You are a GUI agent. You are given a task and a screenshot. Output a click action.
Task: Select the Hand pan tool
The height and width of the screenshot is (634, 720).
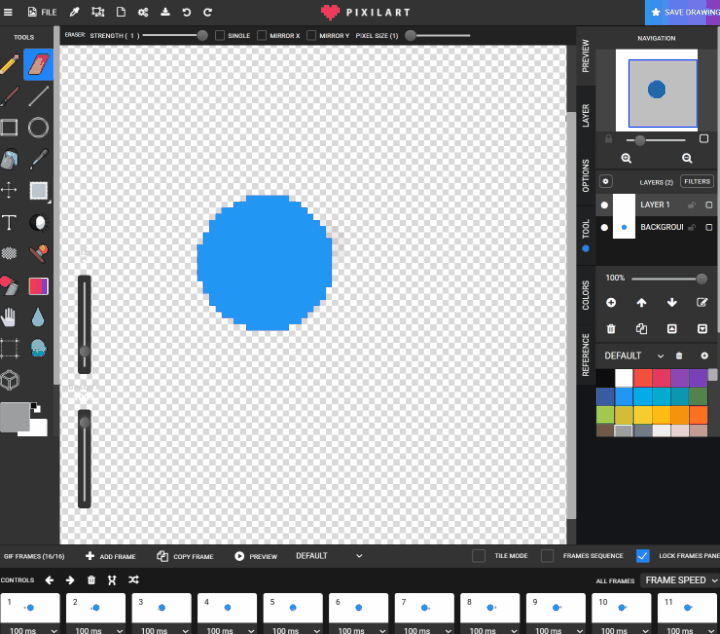click(x=8, y=317)
